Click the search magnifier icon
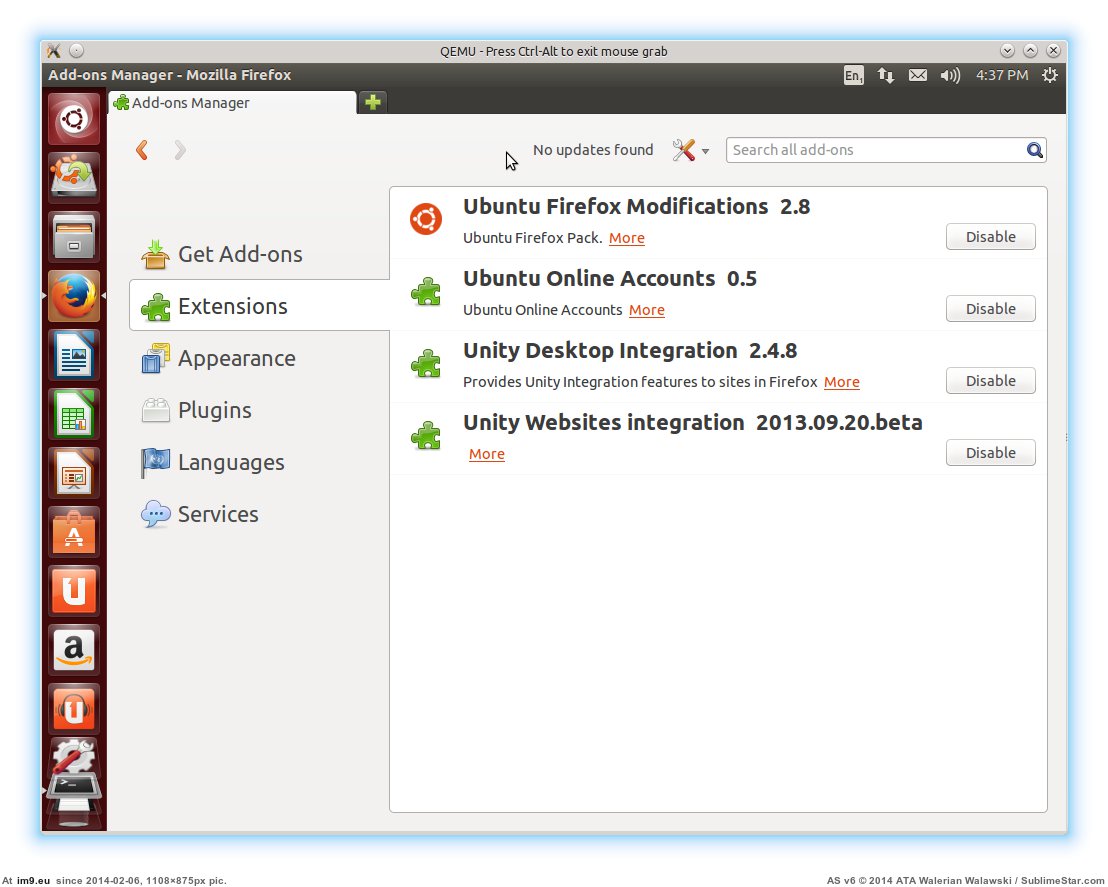1108x887 pixels. pyautogui.click(x=1035, y=150)
